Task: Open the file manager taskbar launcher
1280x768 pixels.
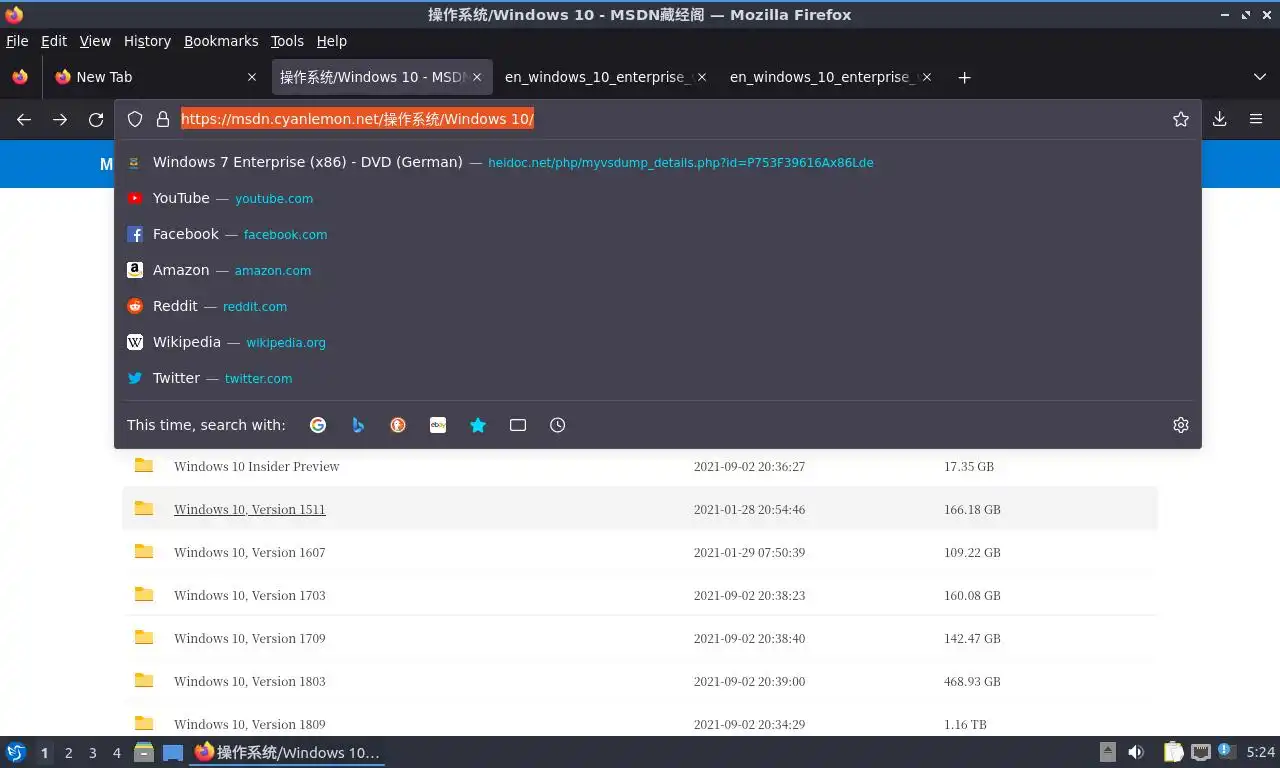Action: pyautogui.click(x=144, y=752)
